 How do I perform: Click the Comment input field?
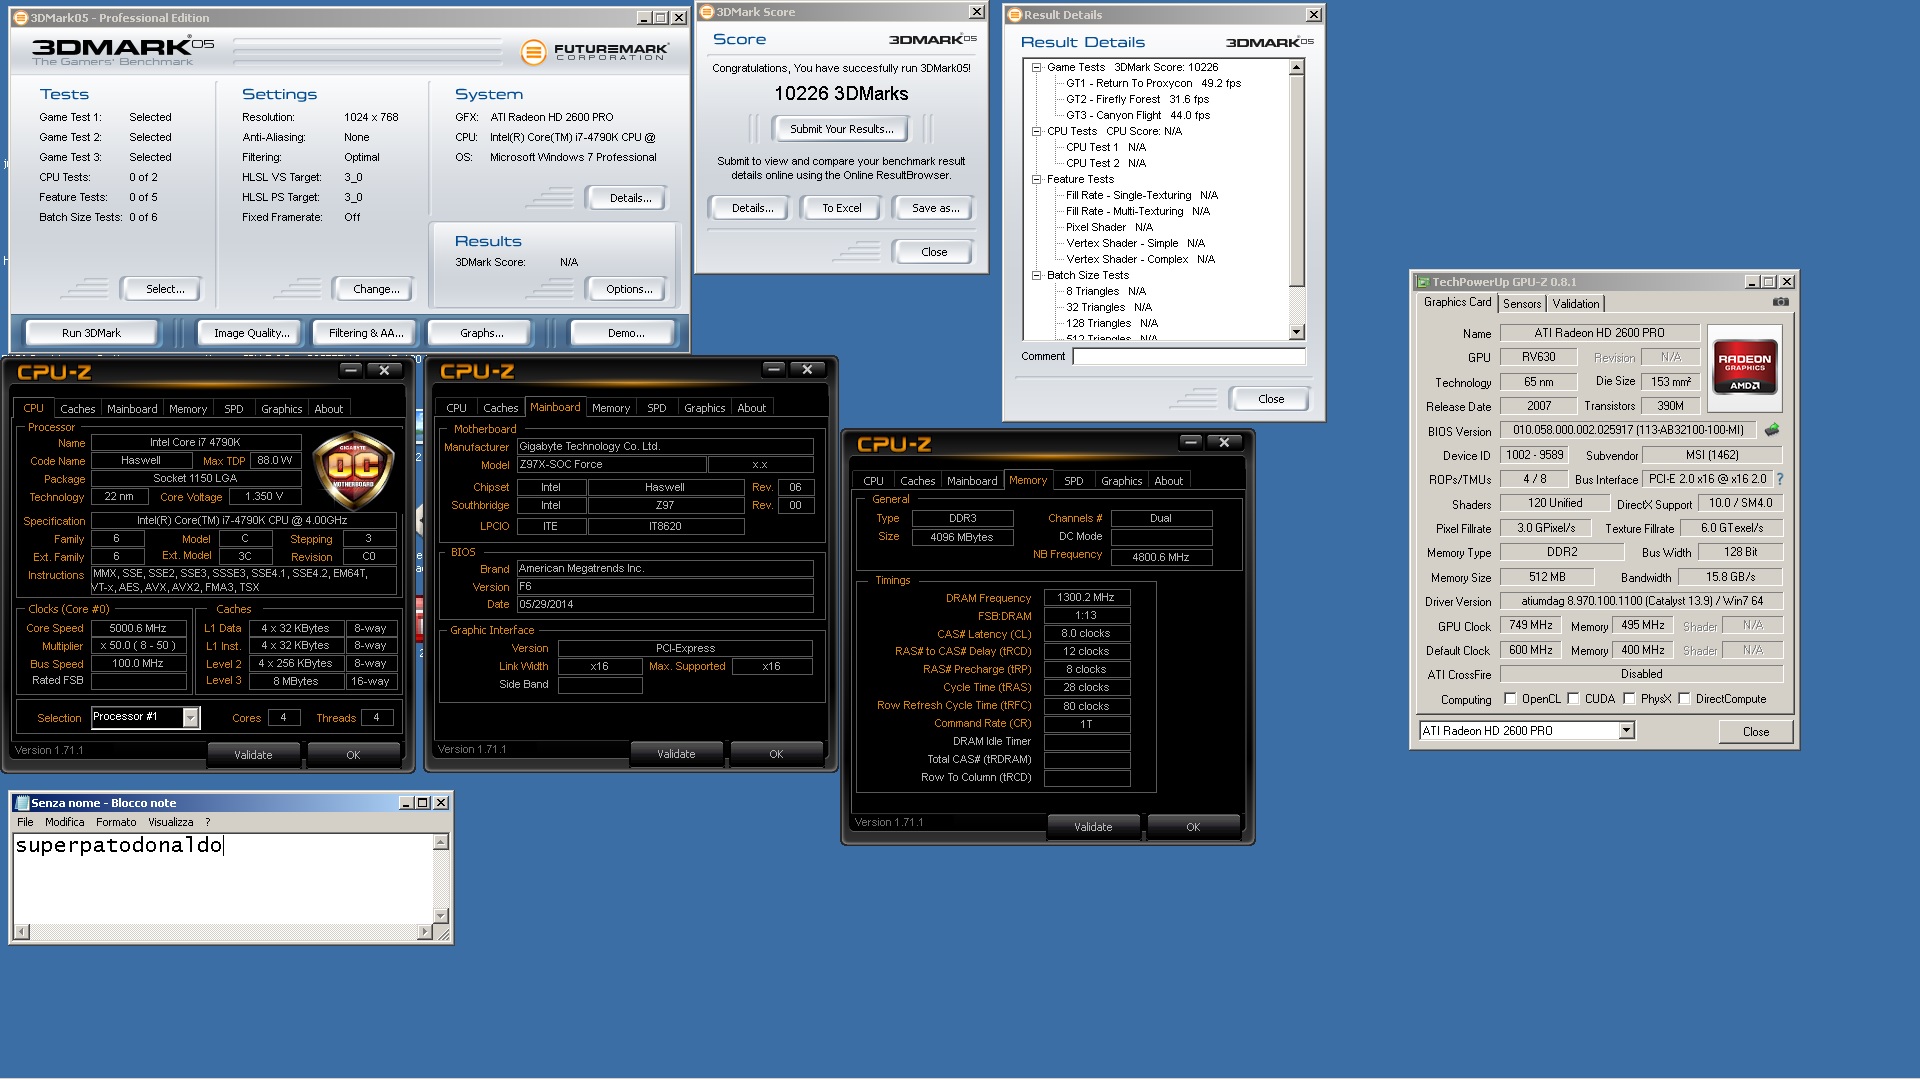(x=1189, y=356)
